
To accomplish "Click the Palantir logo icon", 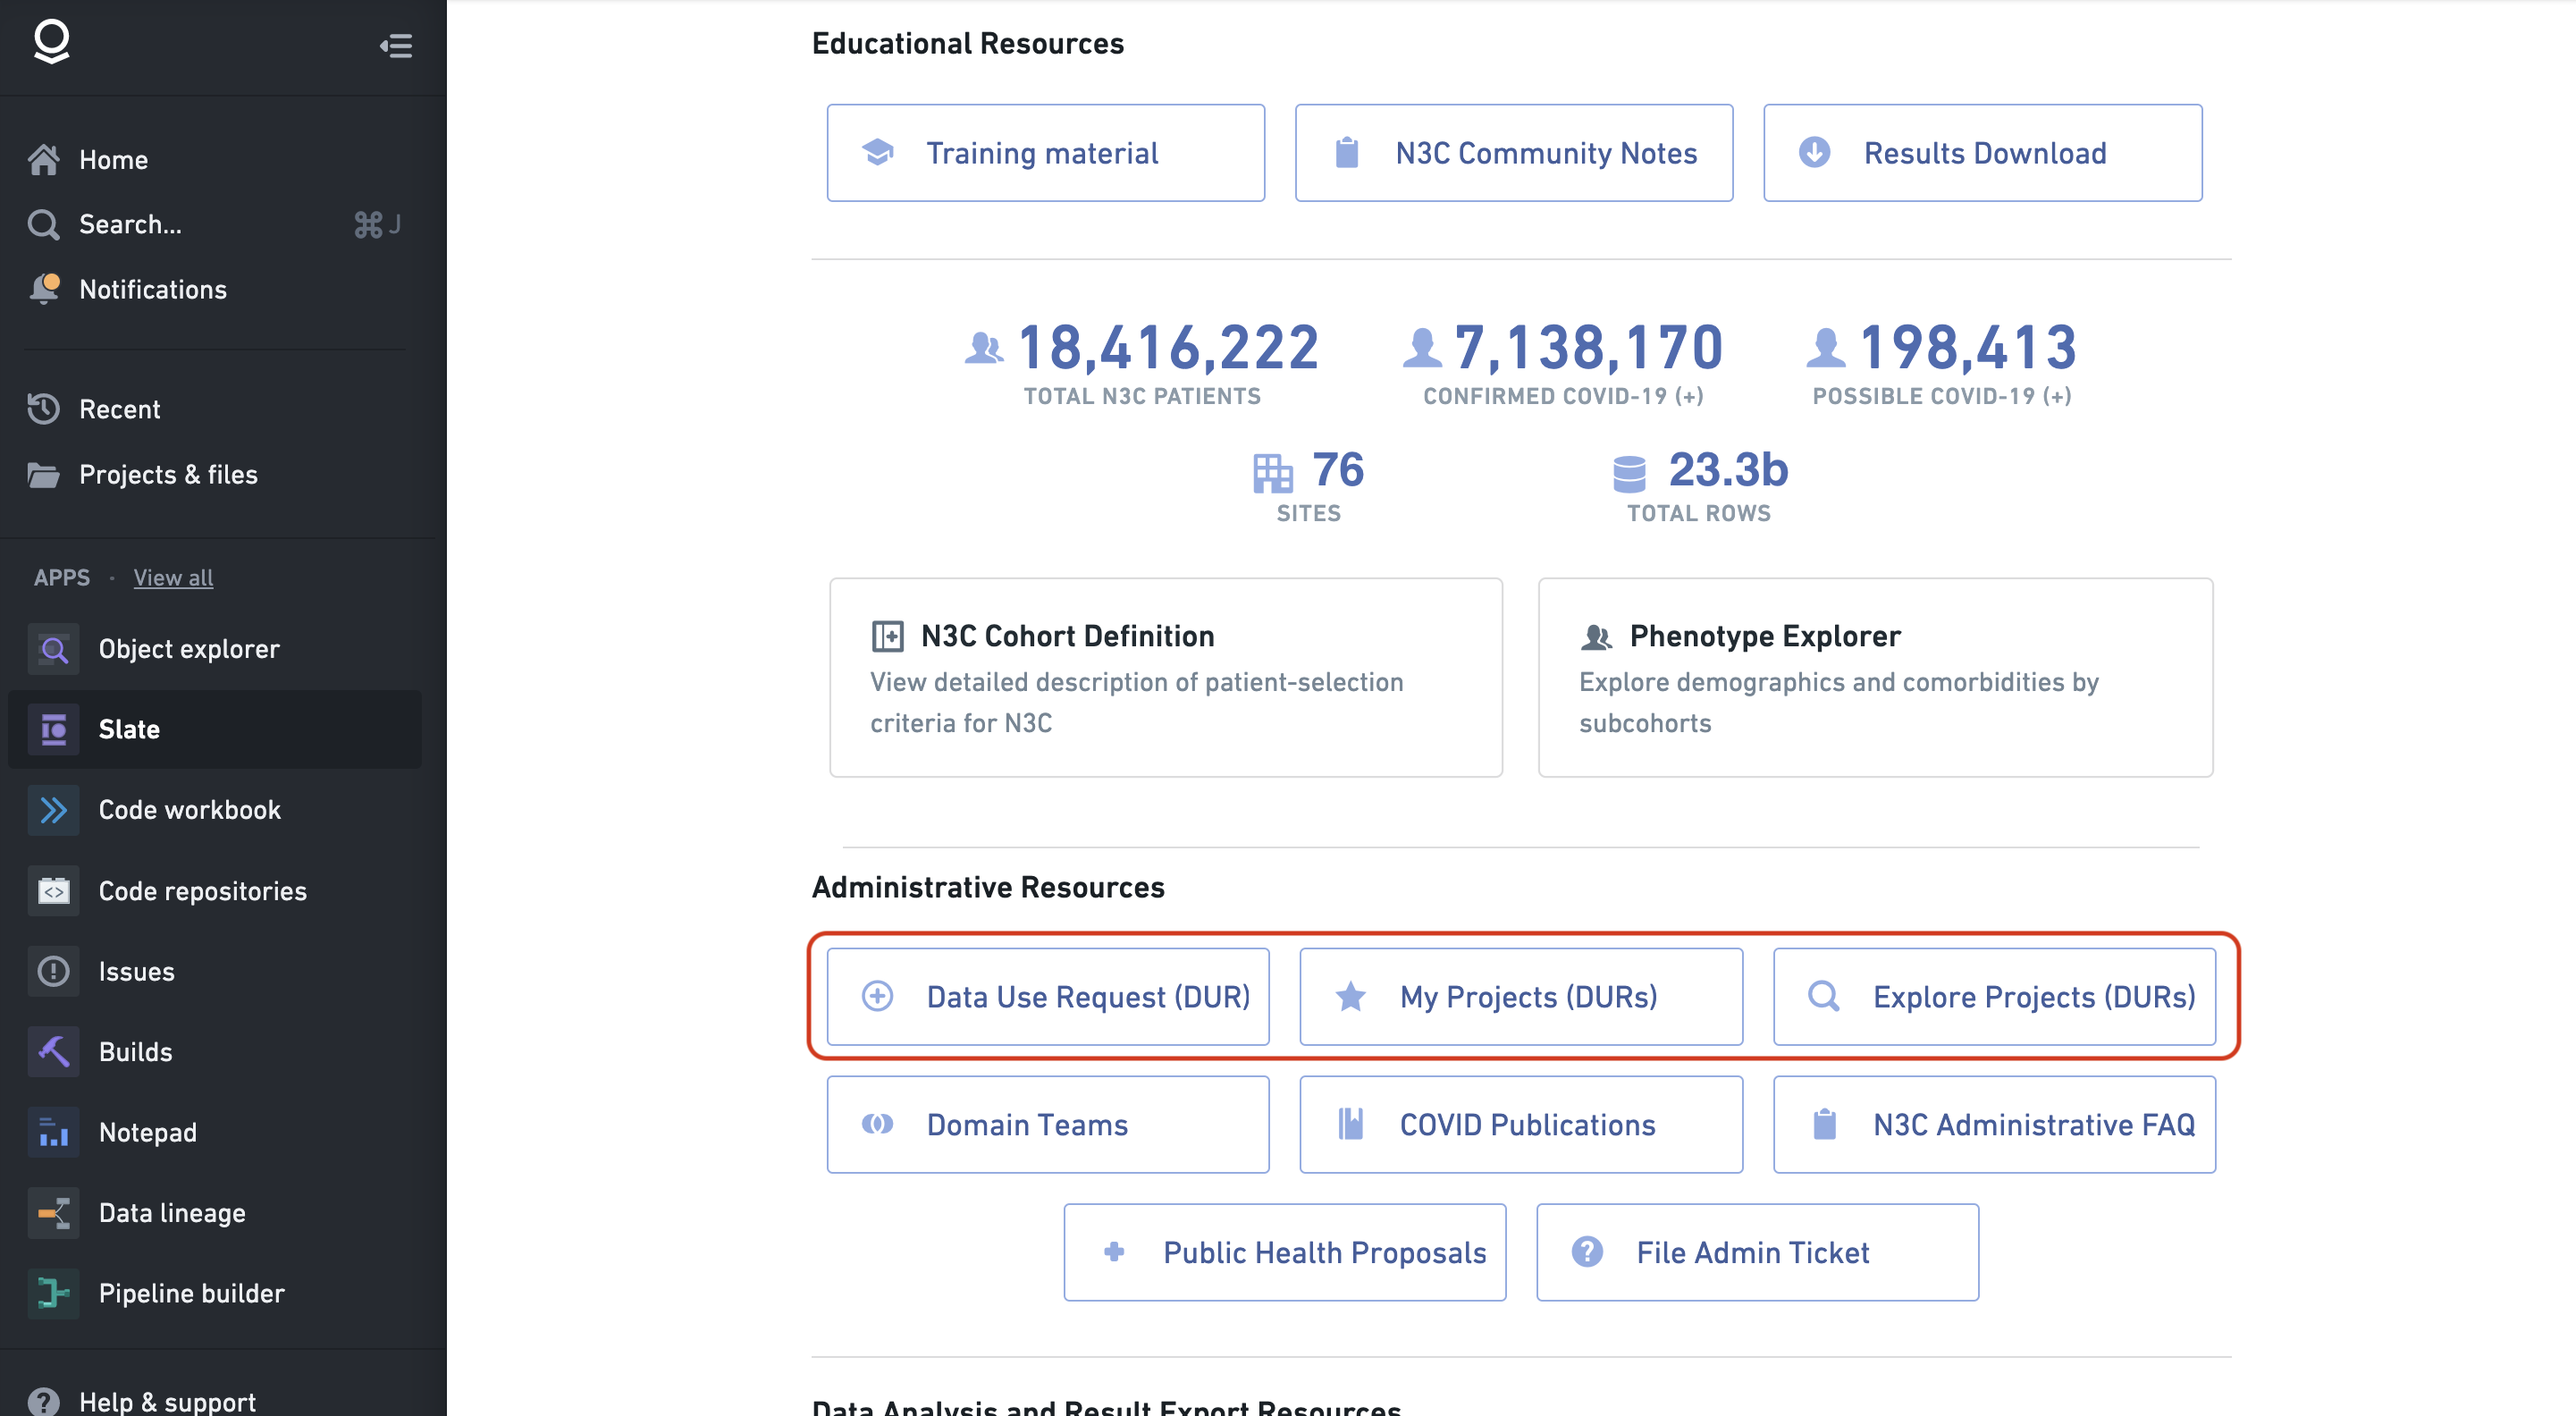I will click(51, 42).
